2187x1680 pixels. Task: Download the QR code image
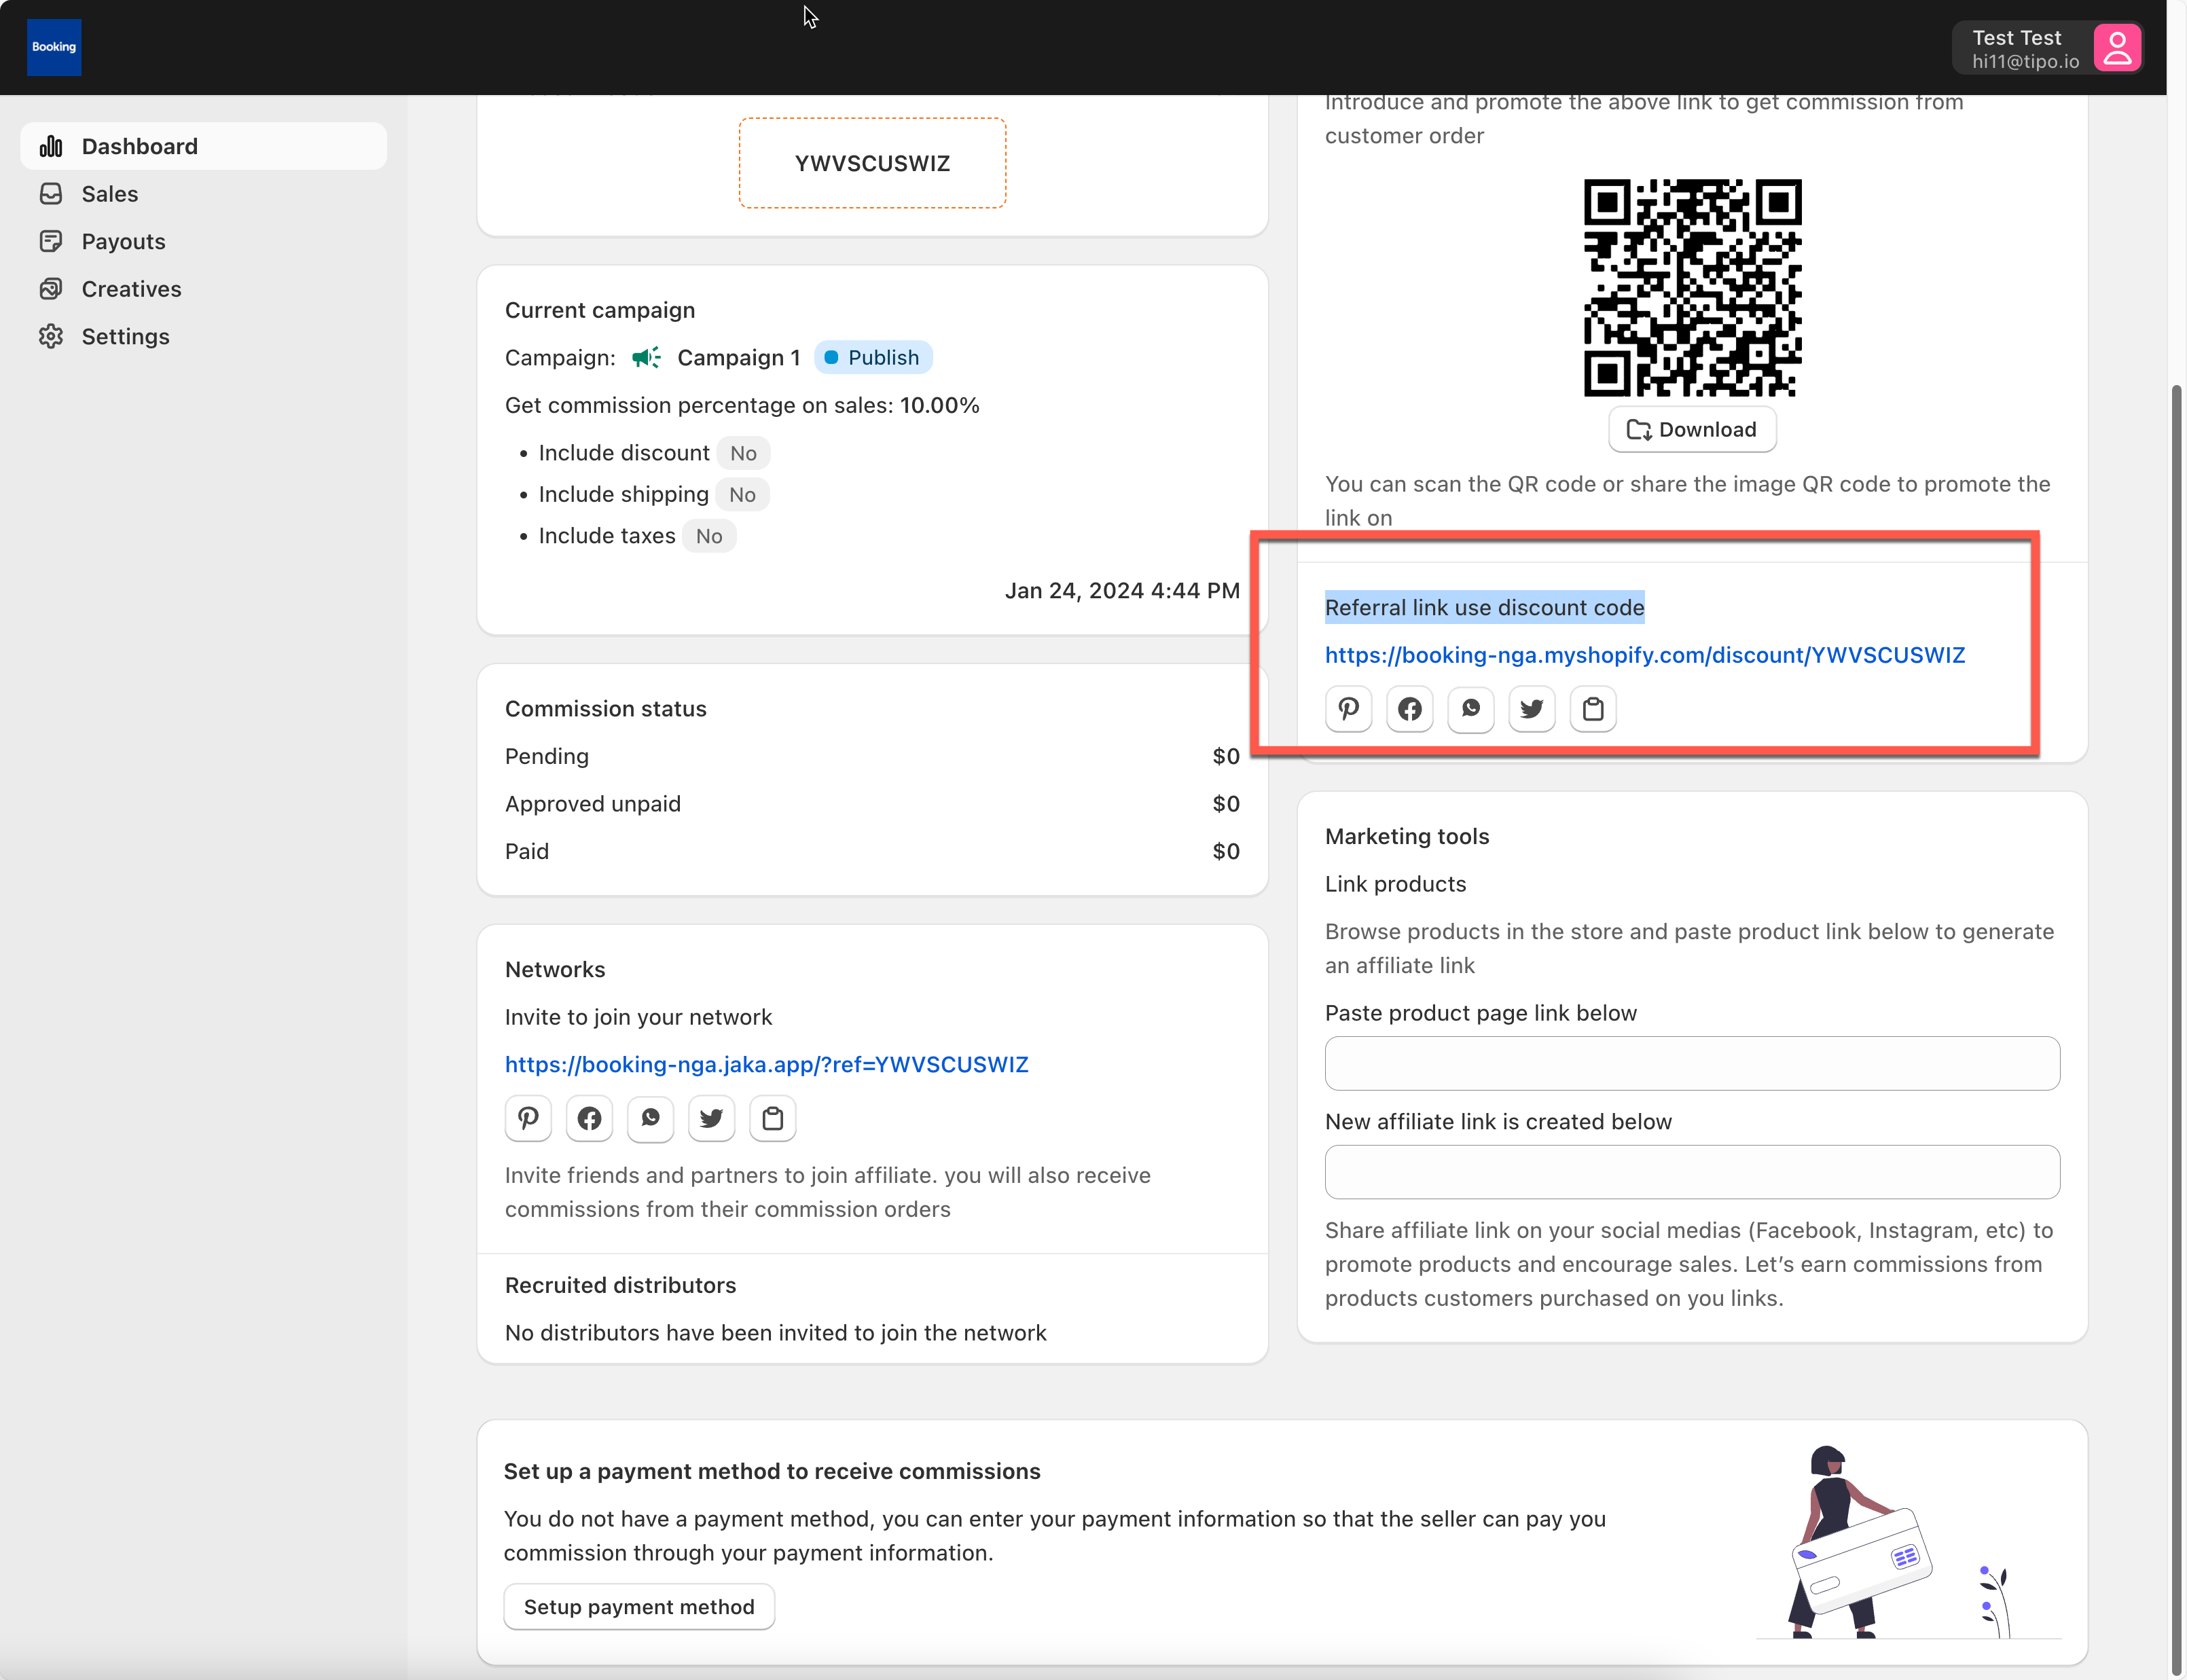pos(1691,429)
